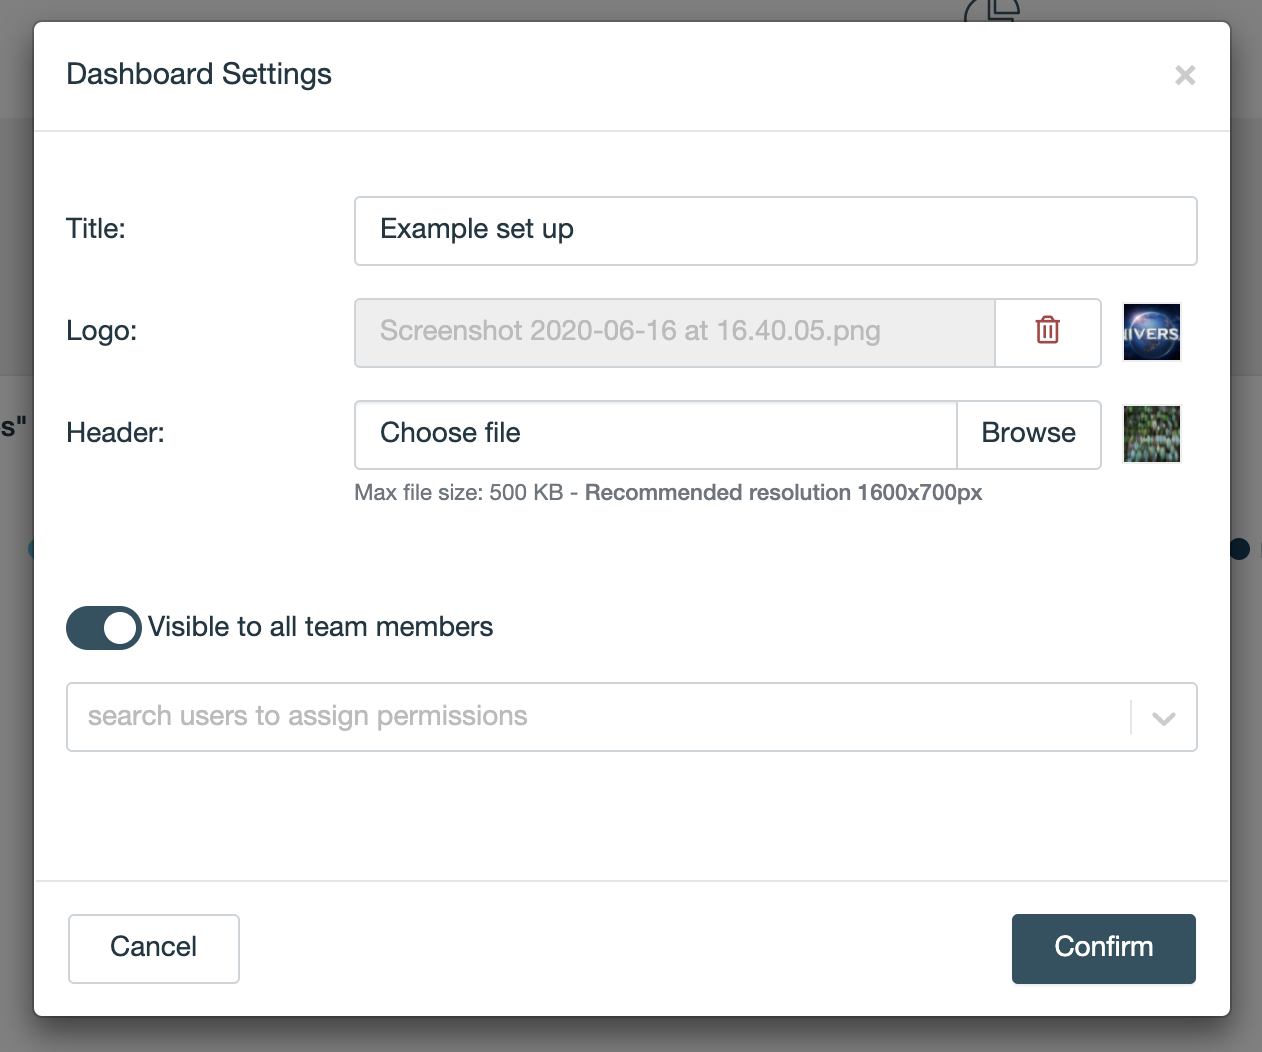The height and width of the screenshot is (1052, 1262).
Task: Click the Confirm button
Action: click(x=1103, y=948)
